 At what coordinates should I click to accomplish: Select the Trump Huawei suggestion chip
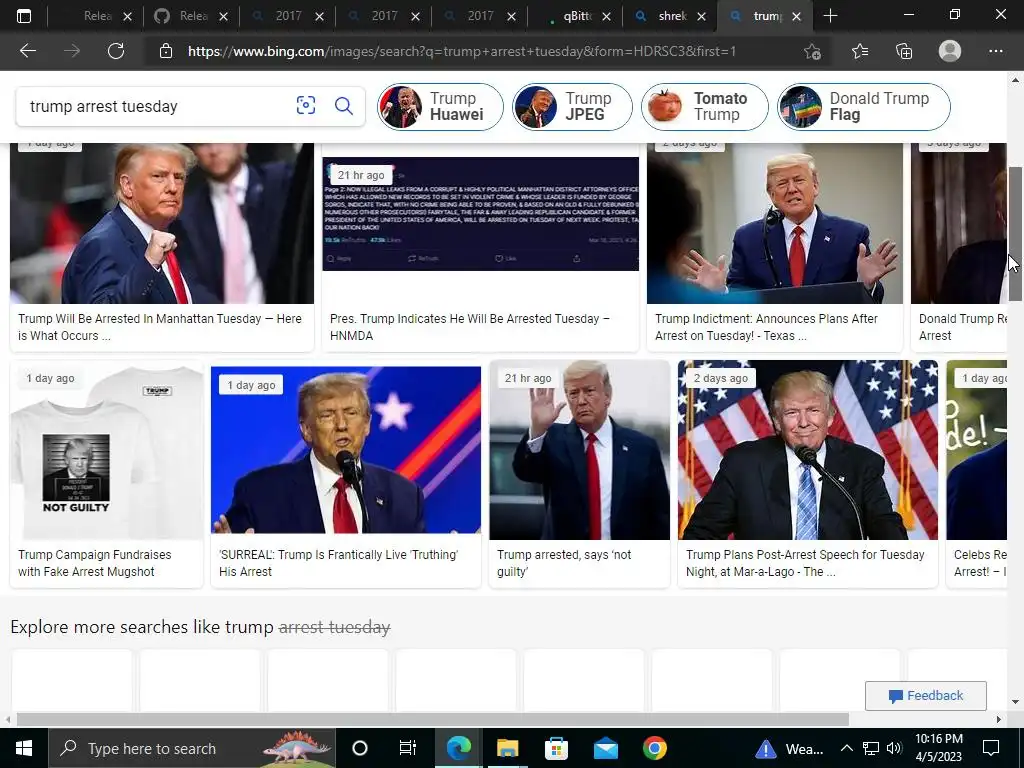[x=440, y=106]
